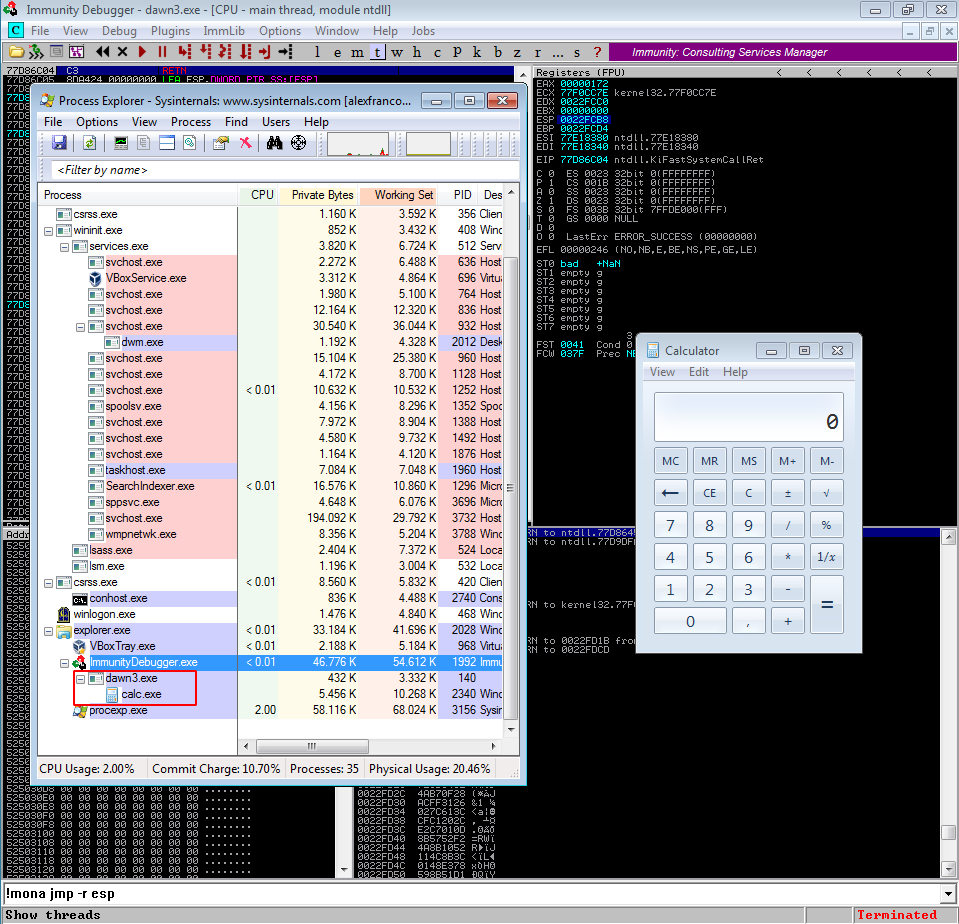
Task: Open the ImmLib menu
Action: pyautogui.click(x=224, y=31)
